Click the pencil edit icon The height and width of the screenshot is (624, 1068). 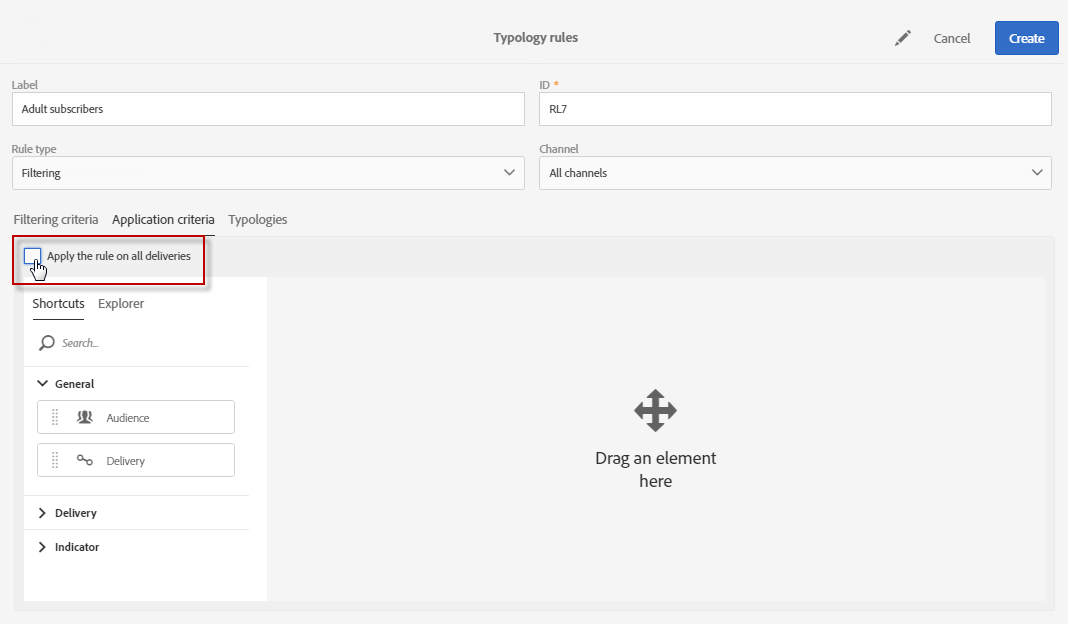[x=902, y=39]
